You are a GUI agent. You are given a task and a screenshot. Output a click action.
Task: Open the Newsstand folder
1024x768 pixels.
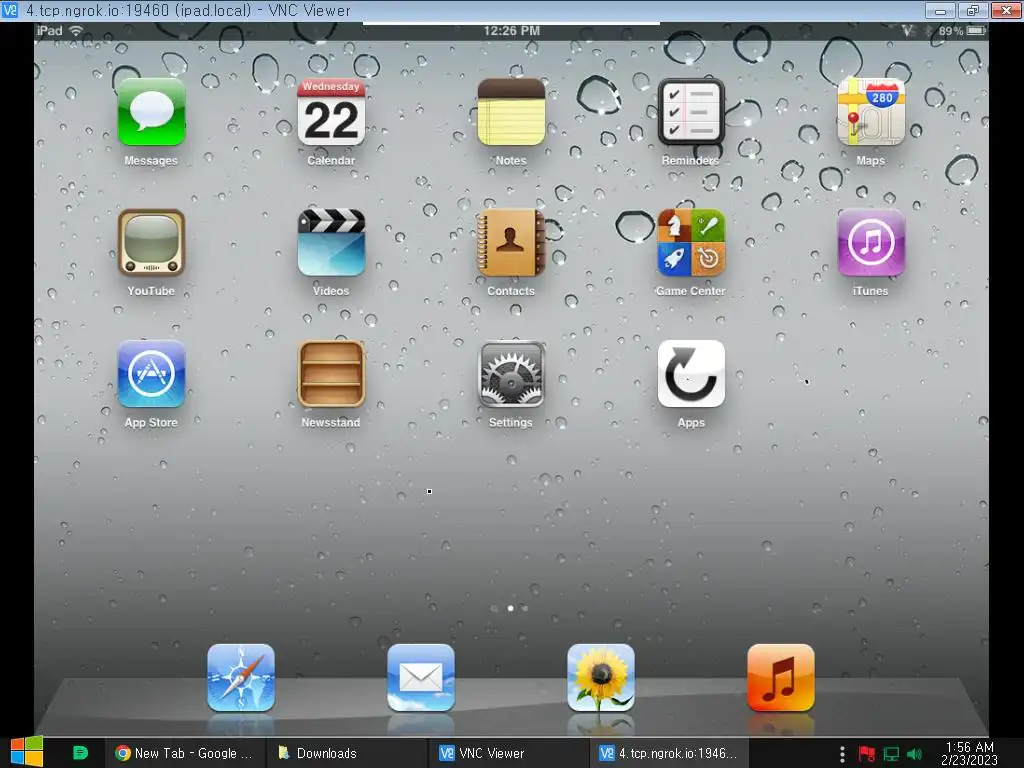331,374
